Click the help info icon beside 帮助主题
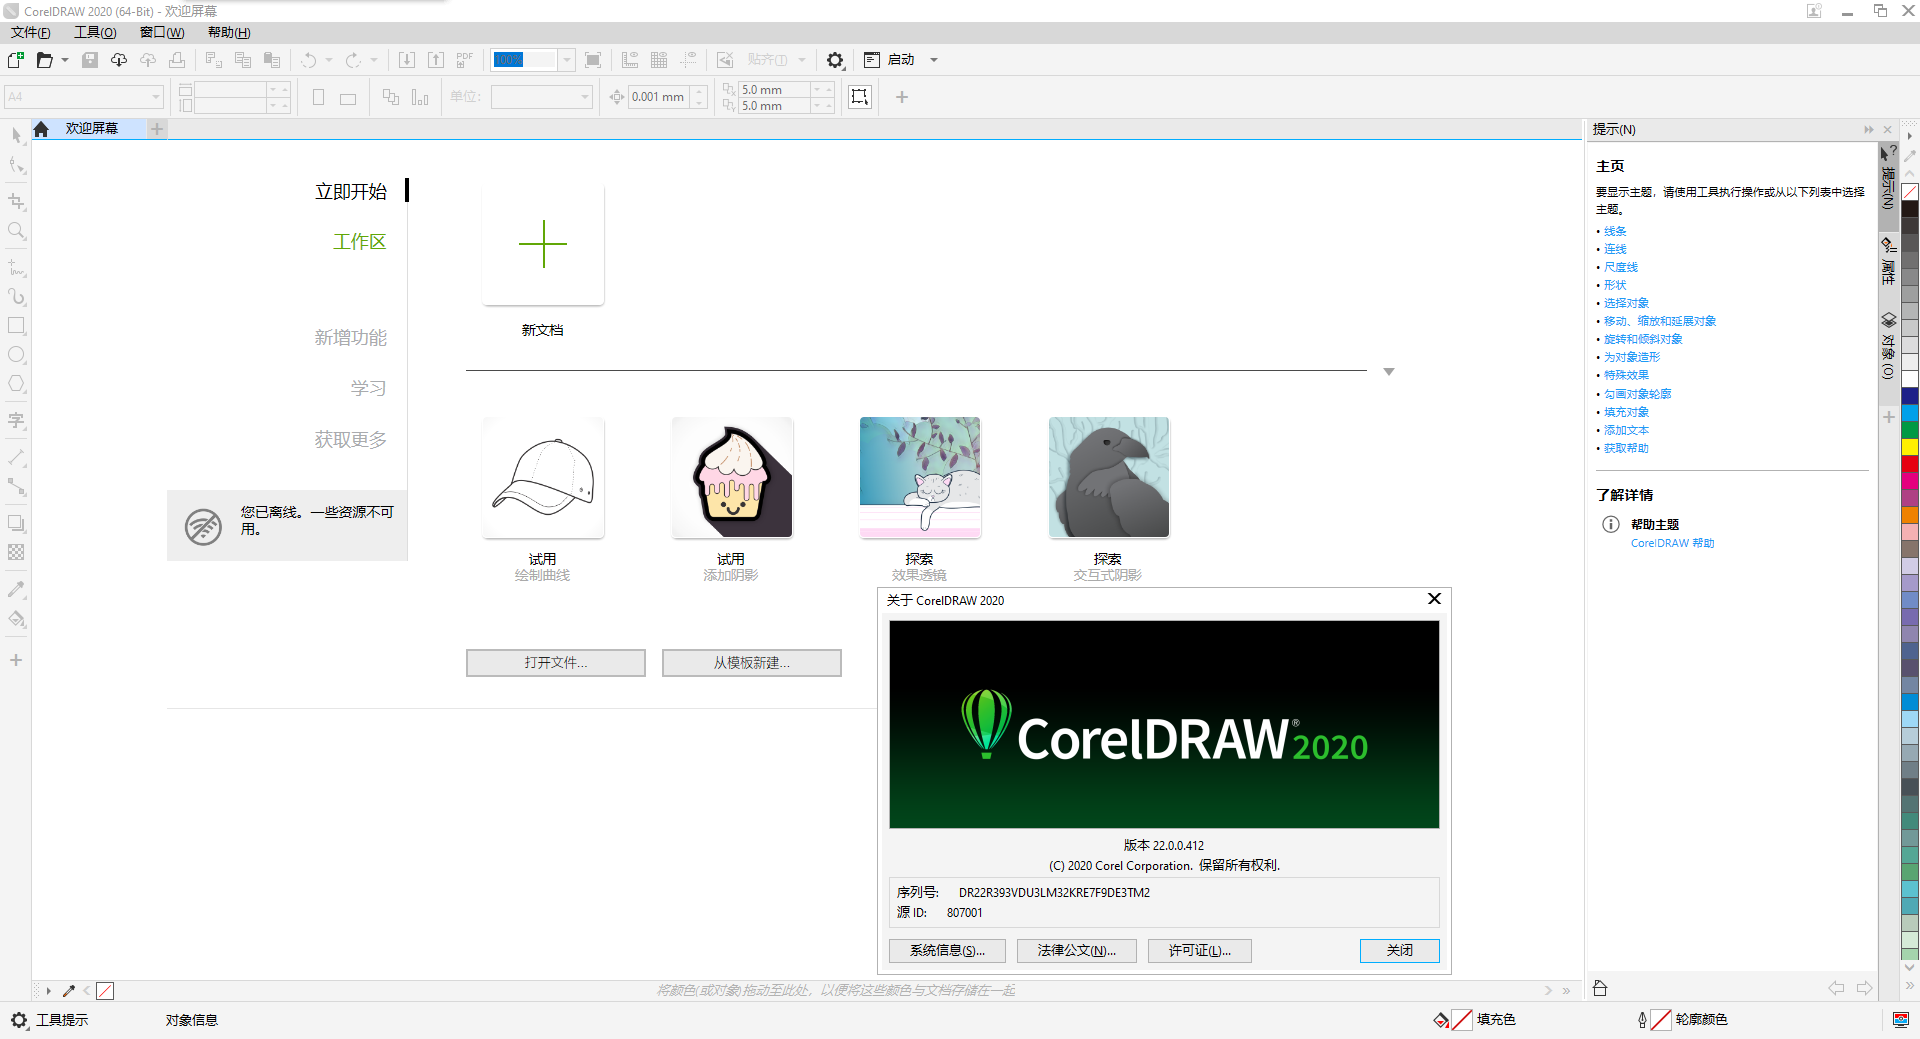The width and height of the screenshot is (1920, 1039). [x=1611, y=525]
